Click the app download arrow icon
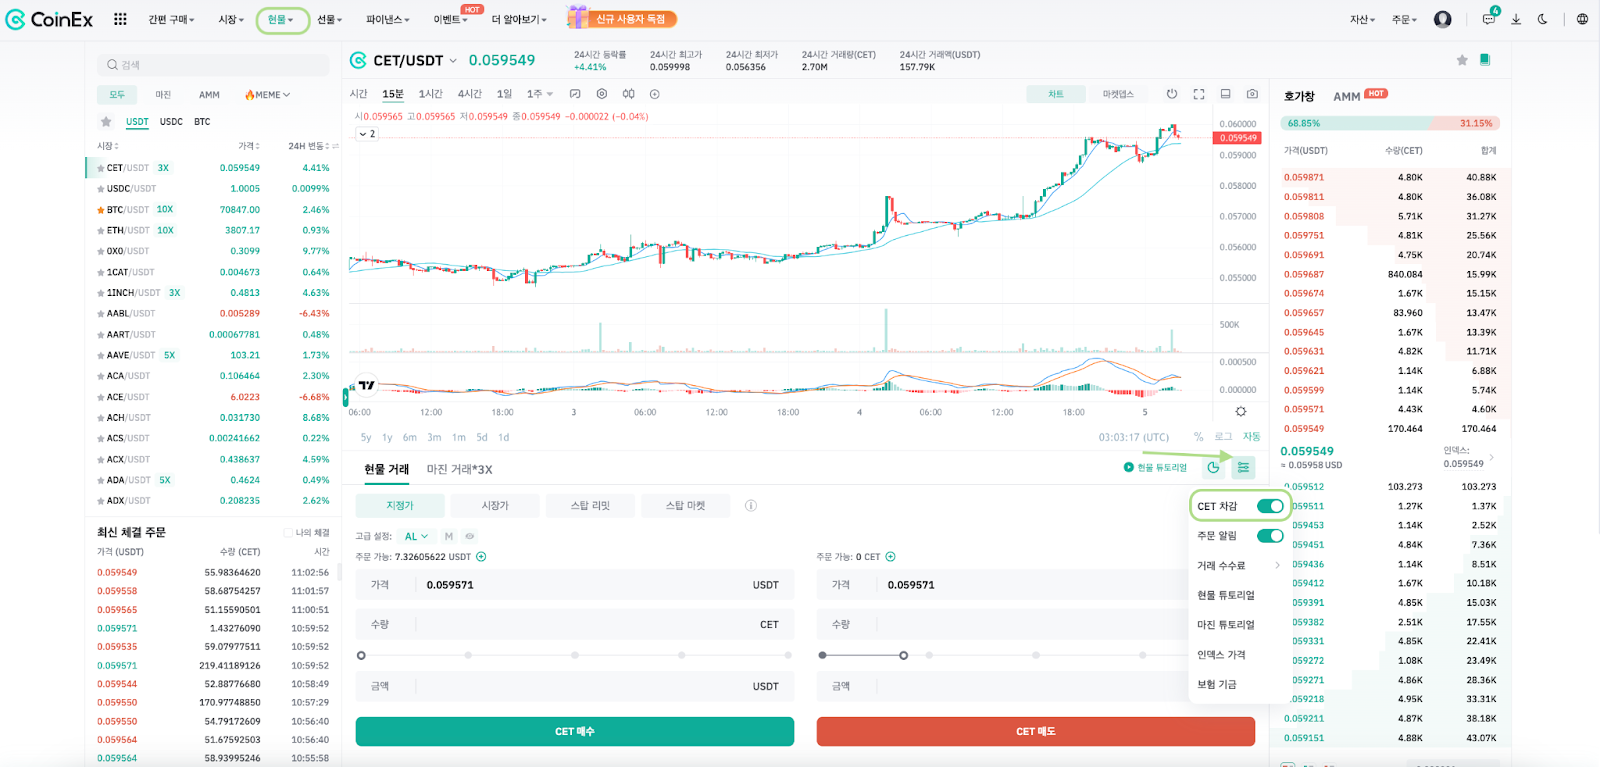The width and height of the screenshot is (1600, 767). pyautogui.click(x=1516, y=19)
